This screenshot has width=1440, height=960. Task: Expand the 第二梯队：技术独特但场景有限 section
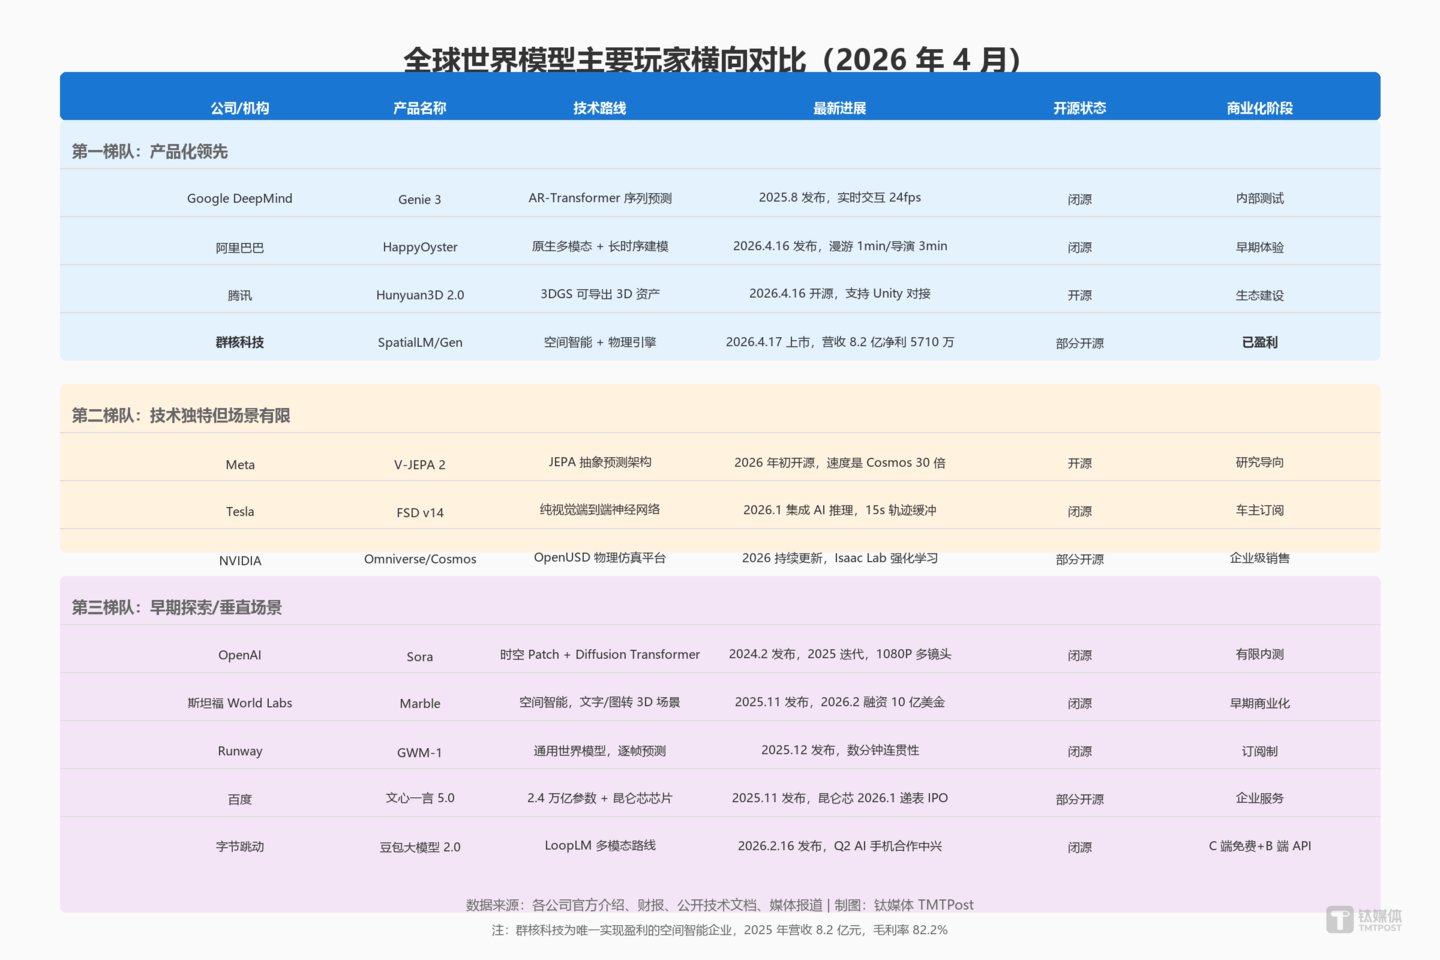[180, 415]
